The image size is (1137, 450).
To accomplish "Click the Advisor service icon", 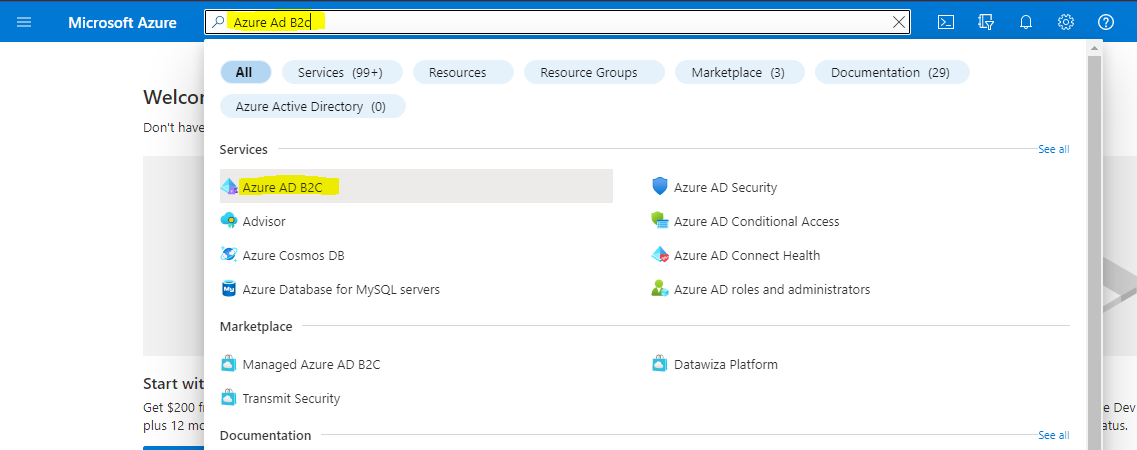I will pos(229,221).
